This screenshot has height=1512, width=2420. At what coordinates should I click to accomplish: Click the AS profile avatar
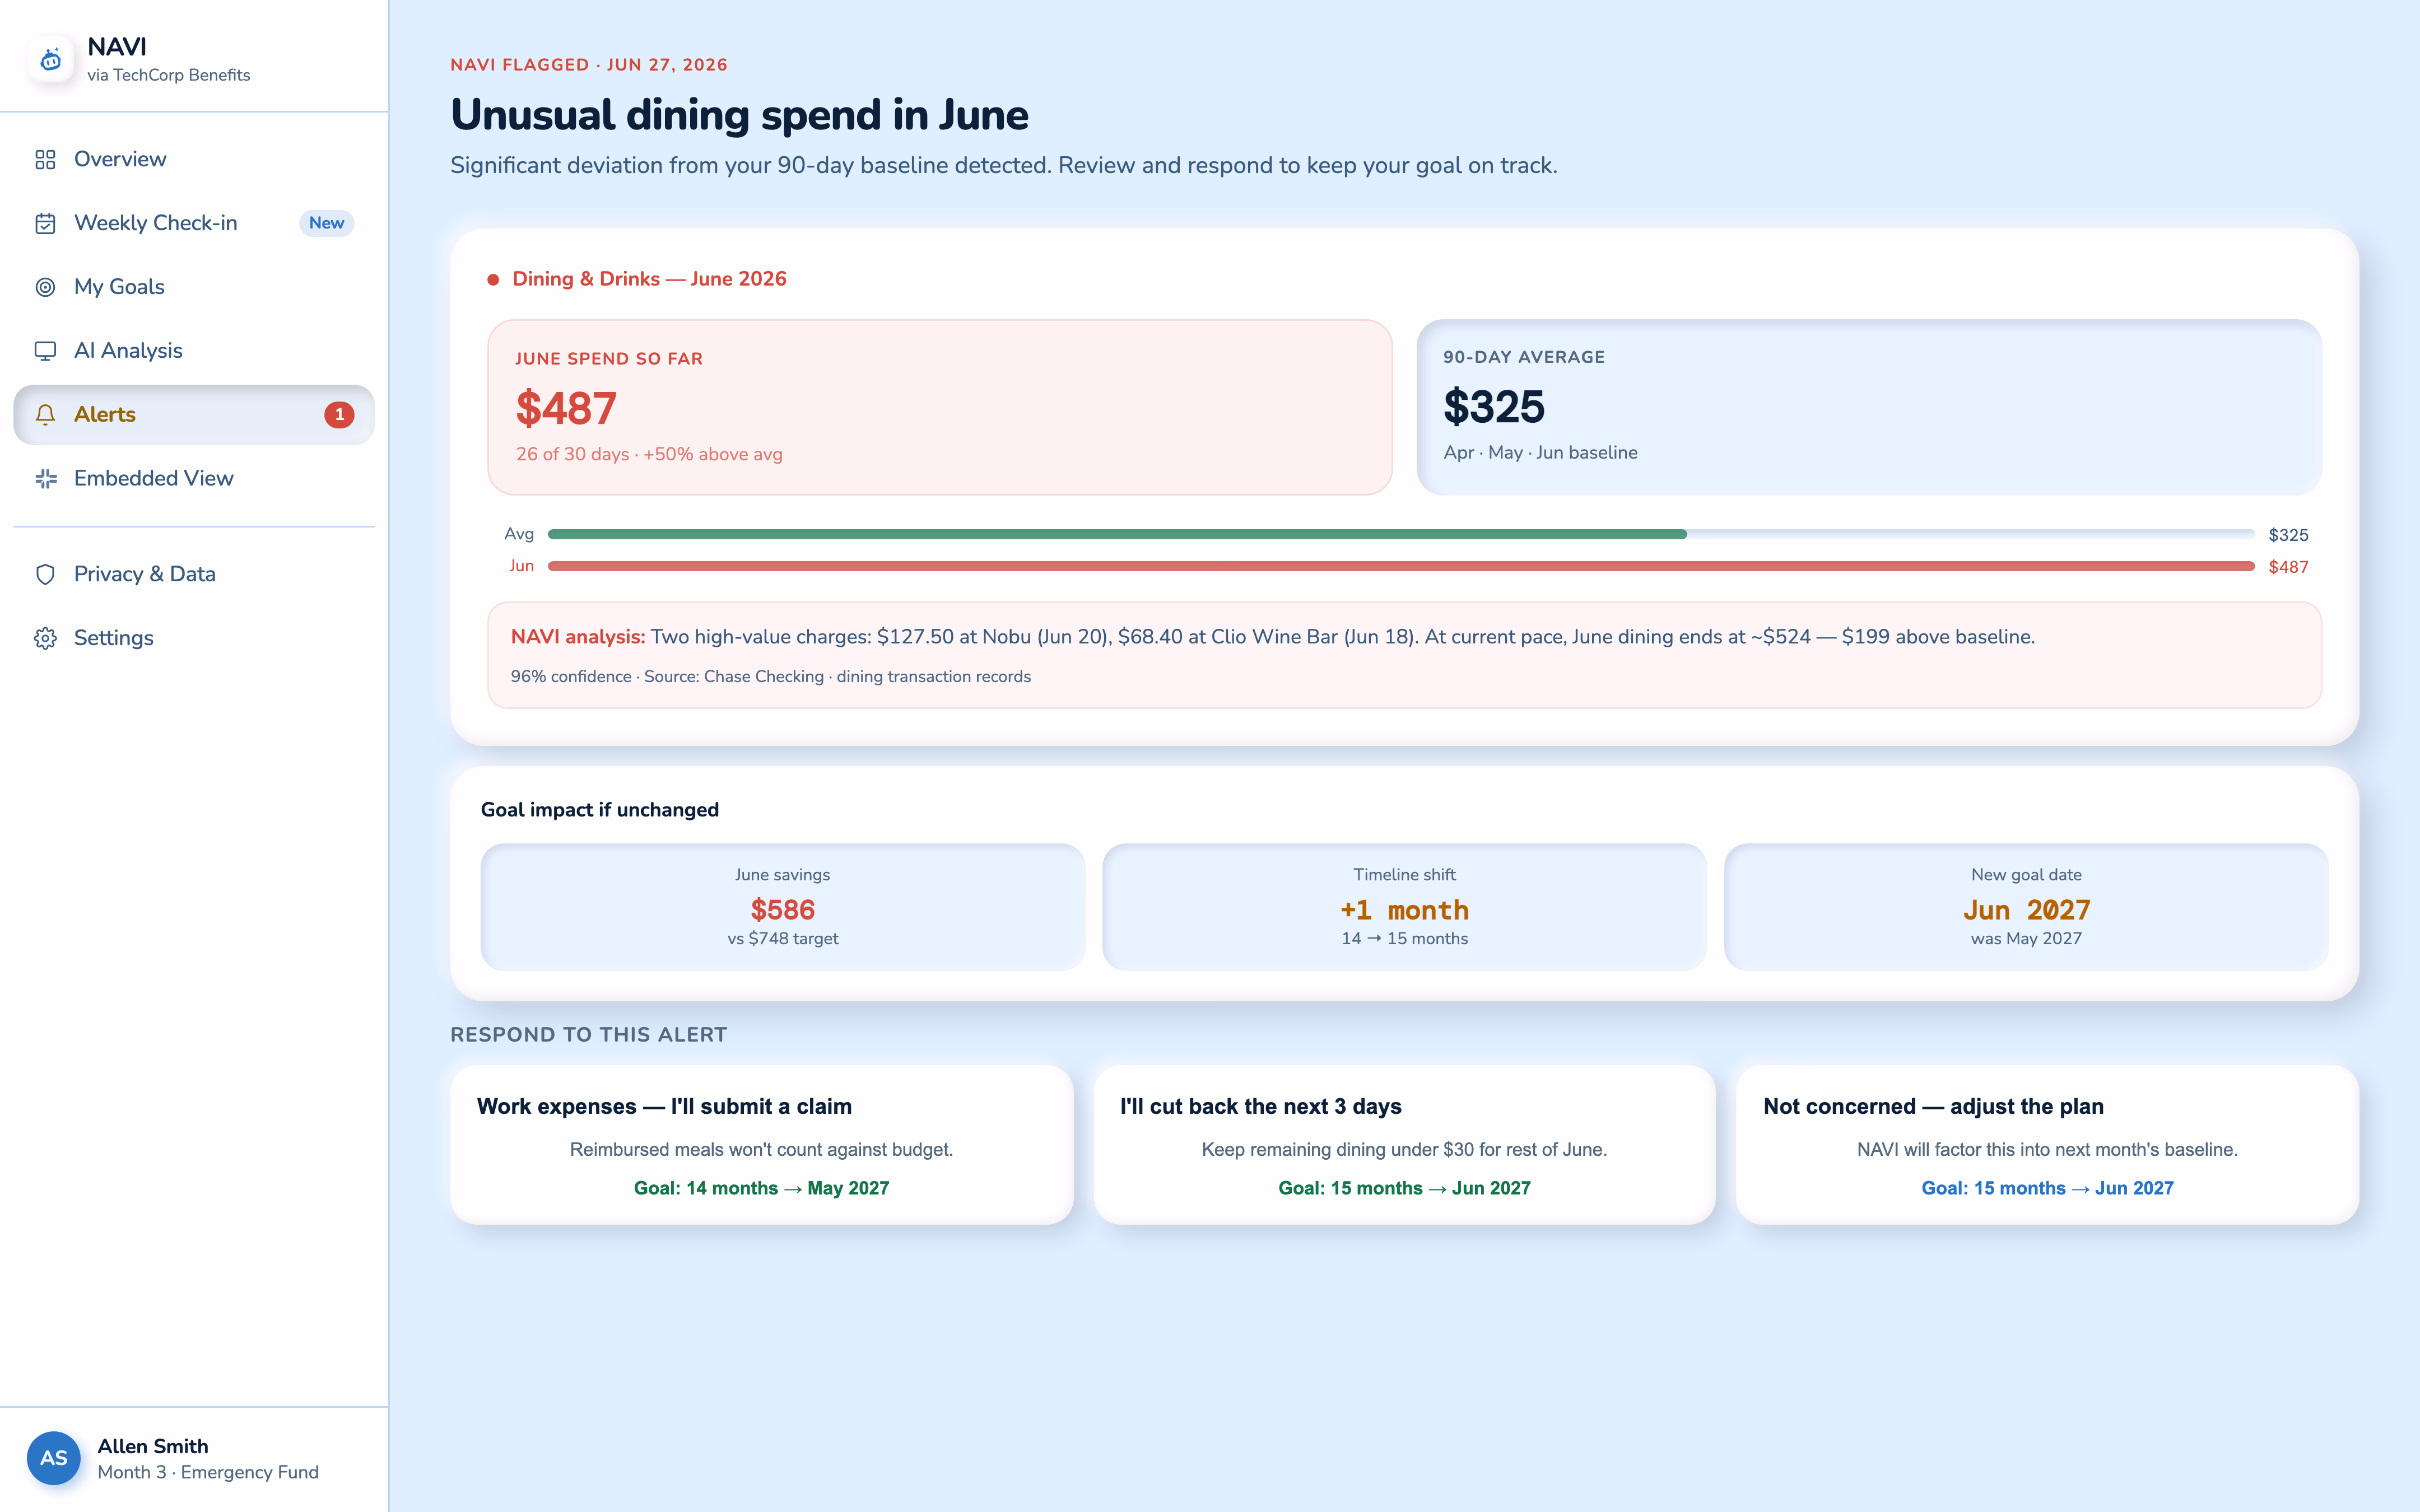(54, 1458)
